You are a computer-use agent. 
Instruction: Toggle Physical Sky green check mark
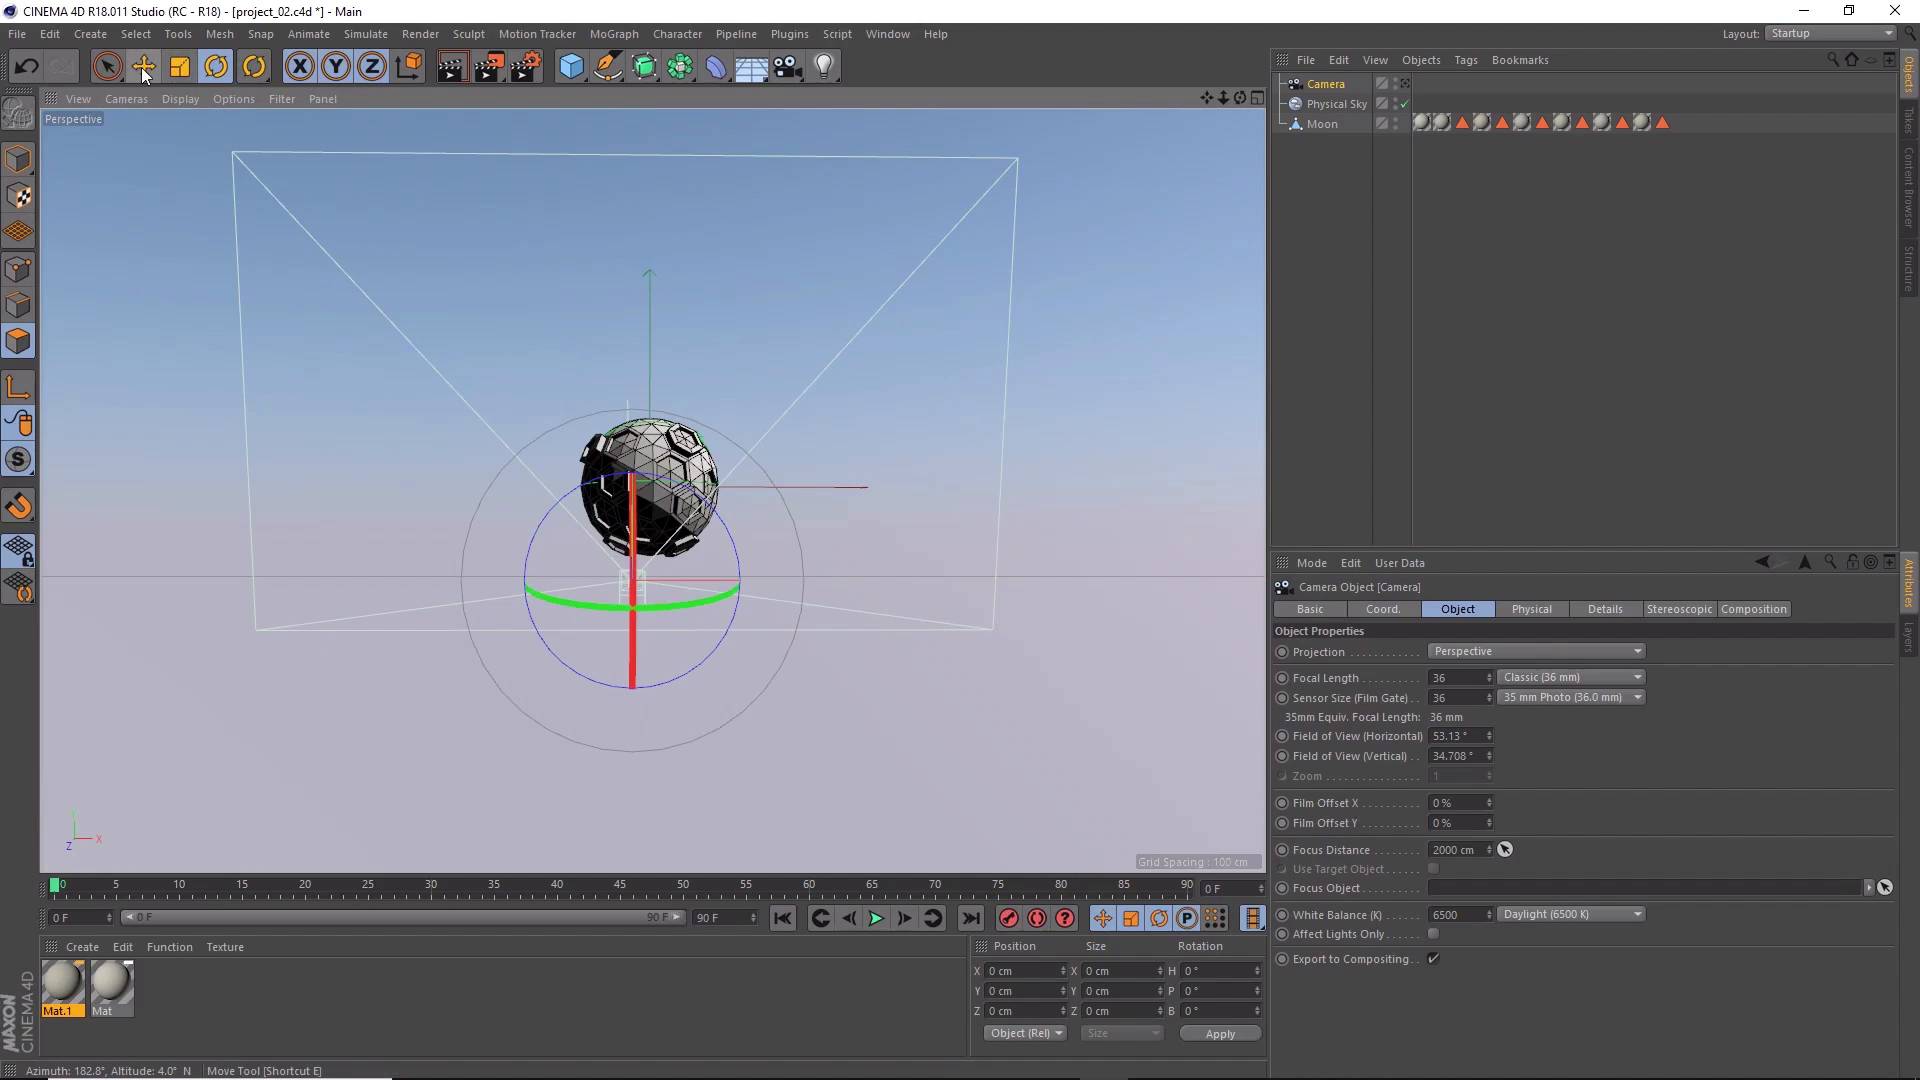click(x=1404, y=104)
